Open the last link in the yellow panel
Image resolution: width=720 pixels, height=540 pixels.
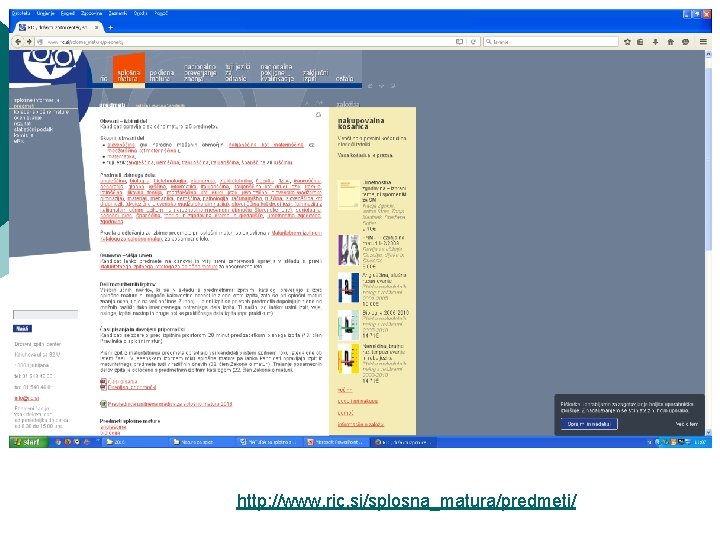360,424
